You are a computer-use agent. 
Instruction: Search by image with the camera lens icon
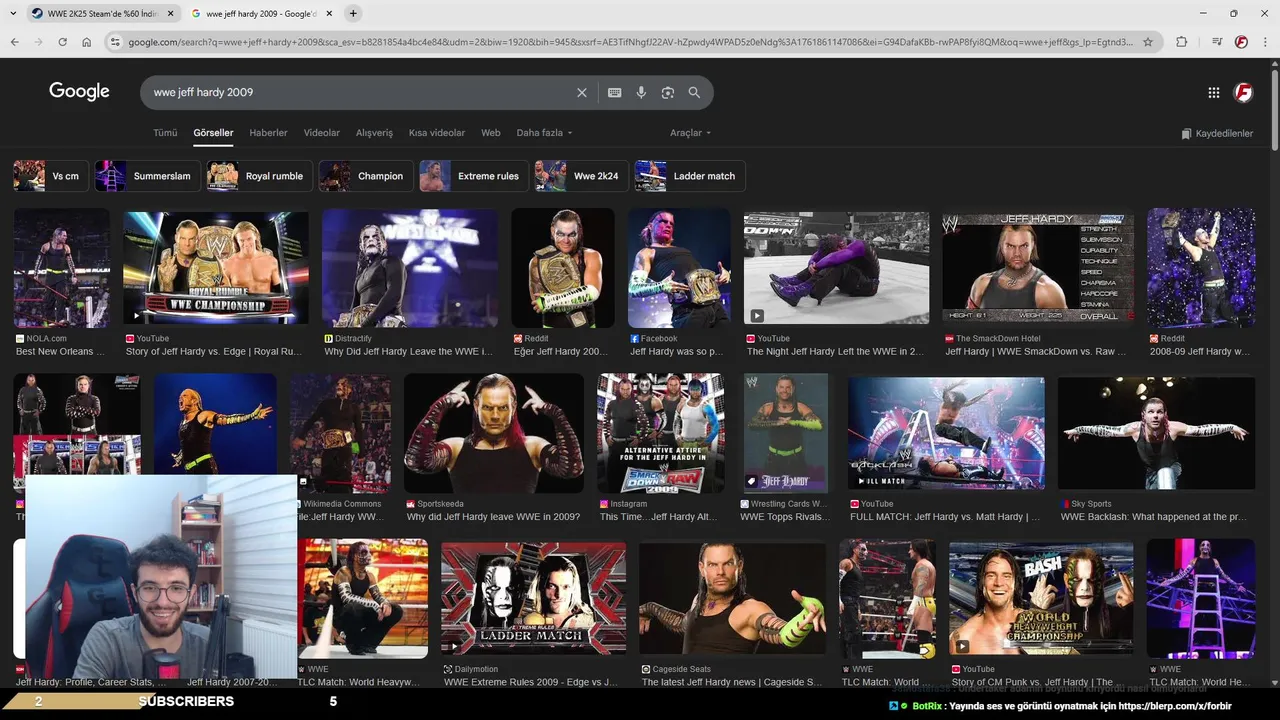pyautogui.click(x=668, y=92)
